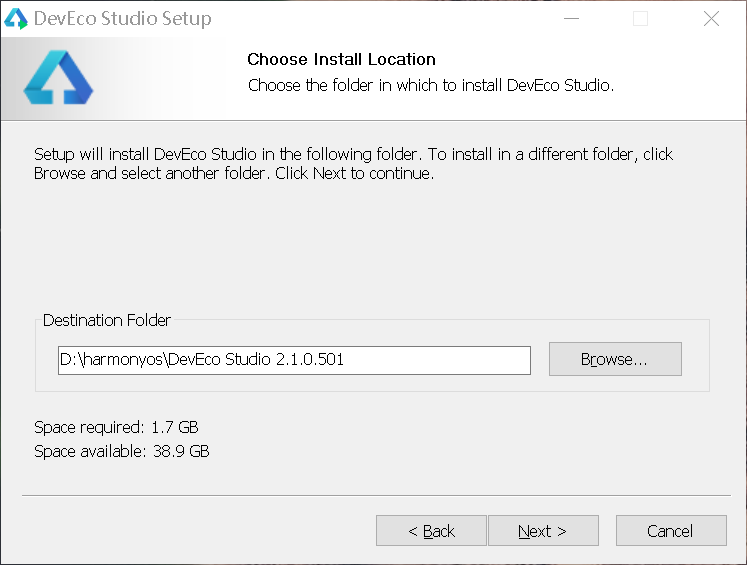Click the empty space right of Browse button

tap(695, 360)
